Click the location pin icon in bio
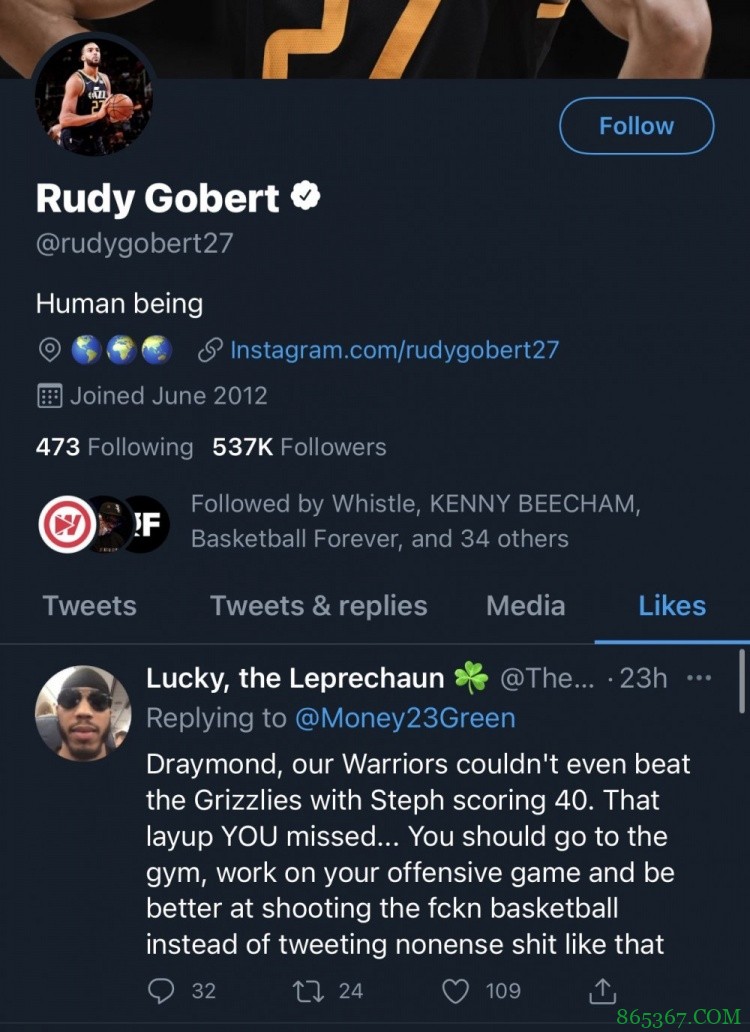The height and width of the screenshot is (1032, 750). (49, 350)
